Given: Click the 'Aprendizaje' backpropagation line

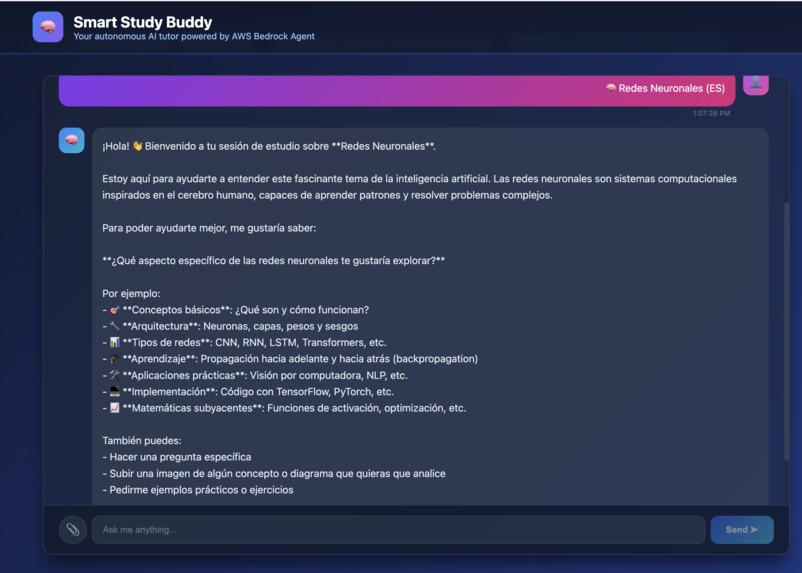Looking at the screenshot, I should pos(290,359).
